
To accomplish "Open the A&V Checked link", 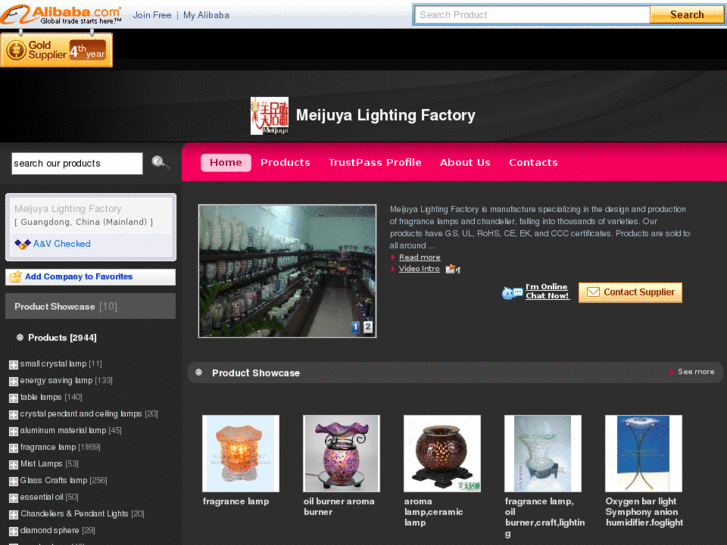I will 62,244.
